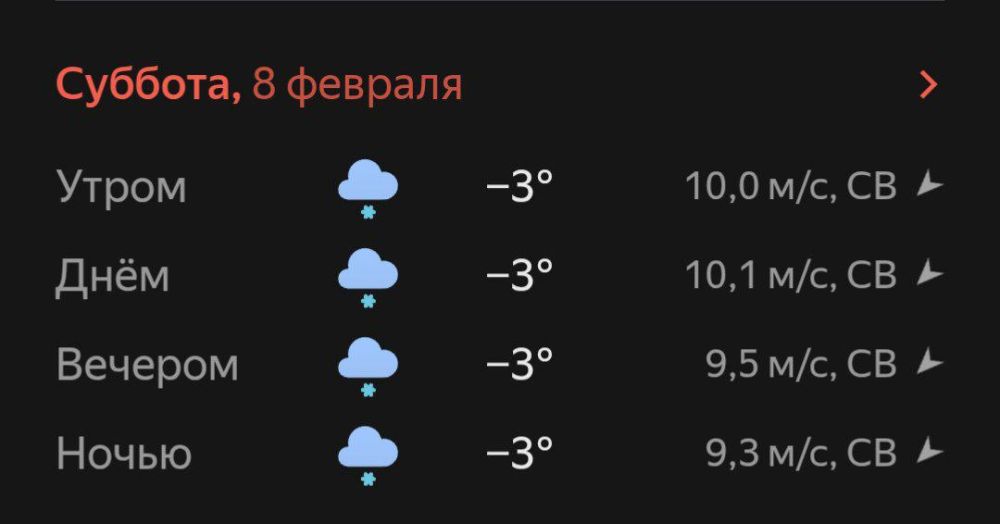Screen dimensions: 1000x524
Task: Click the snow cloud icon for Ночью
Action: click(368, 455)
